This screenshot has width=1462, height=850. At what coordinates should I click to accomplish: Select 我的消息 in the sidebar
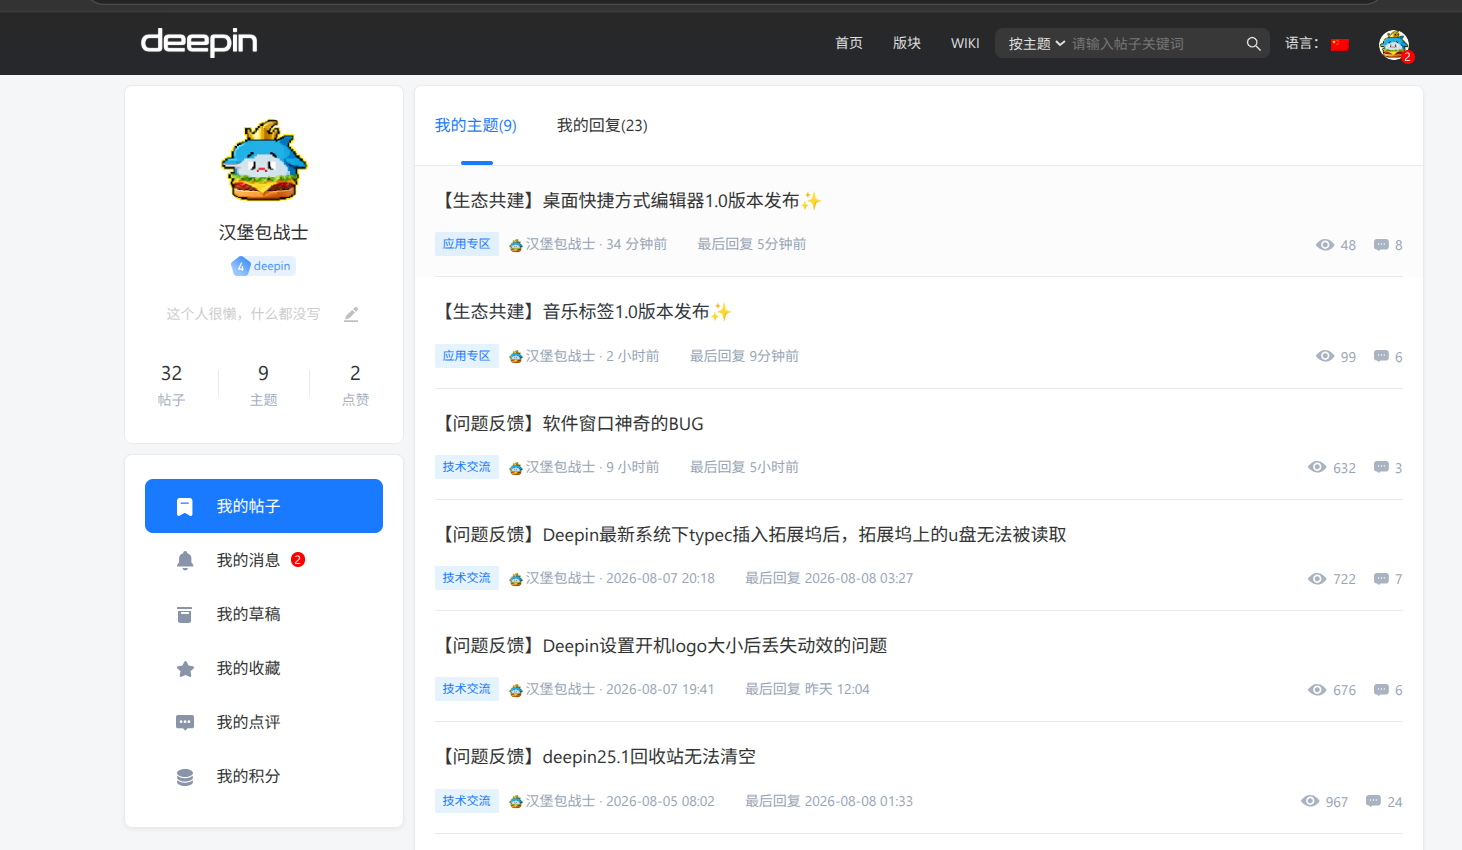[x=264, y=560]
